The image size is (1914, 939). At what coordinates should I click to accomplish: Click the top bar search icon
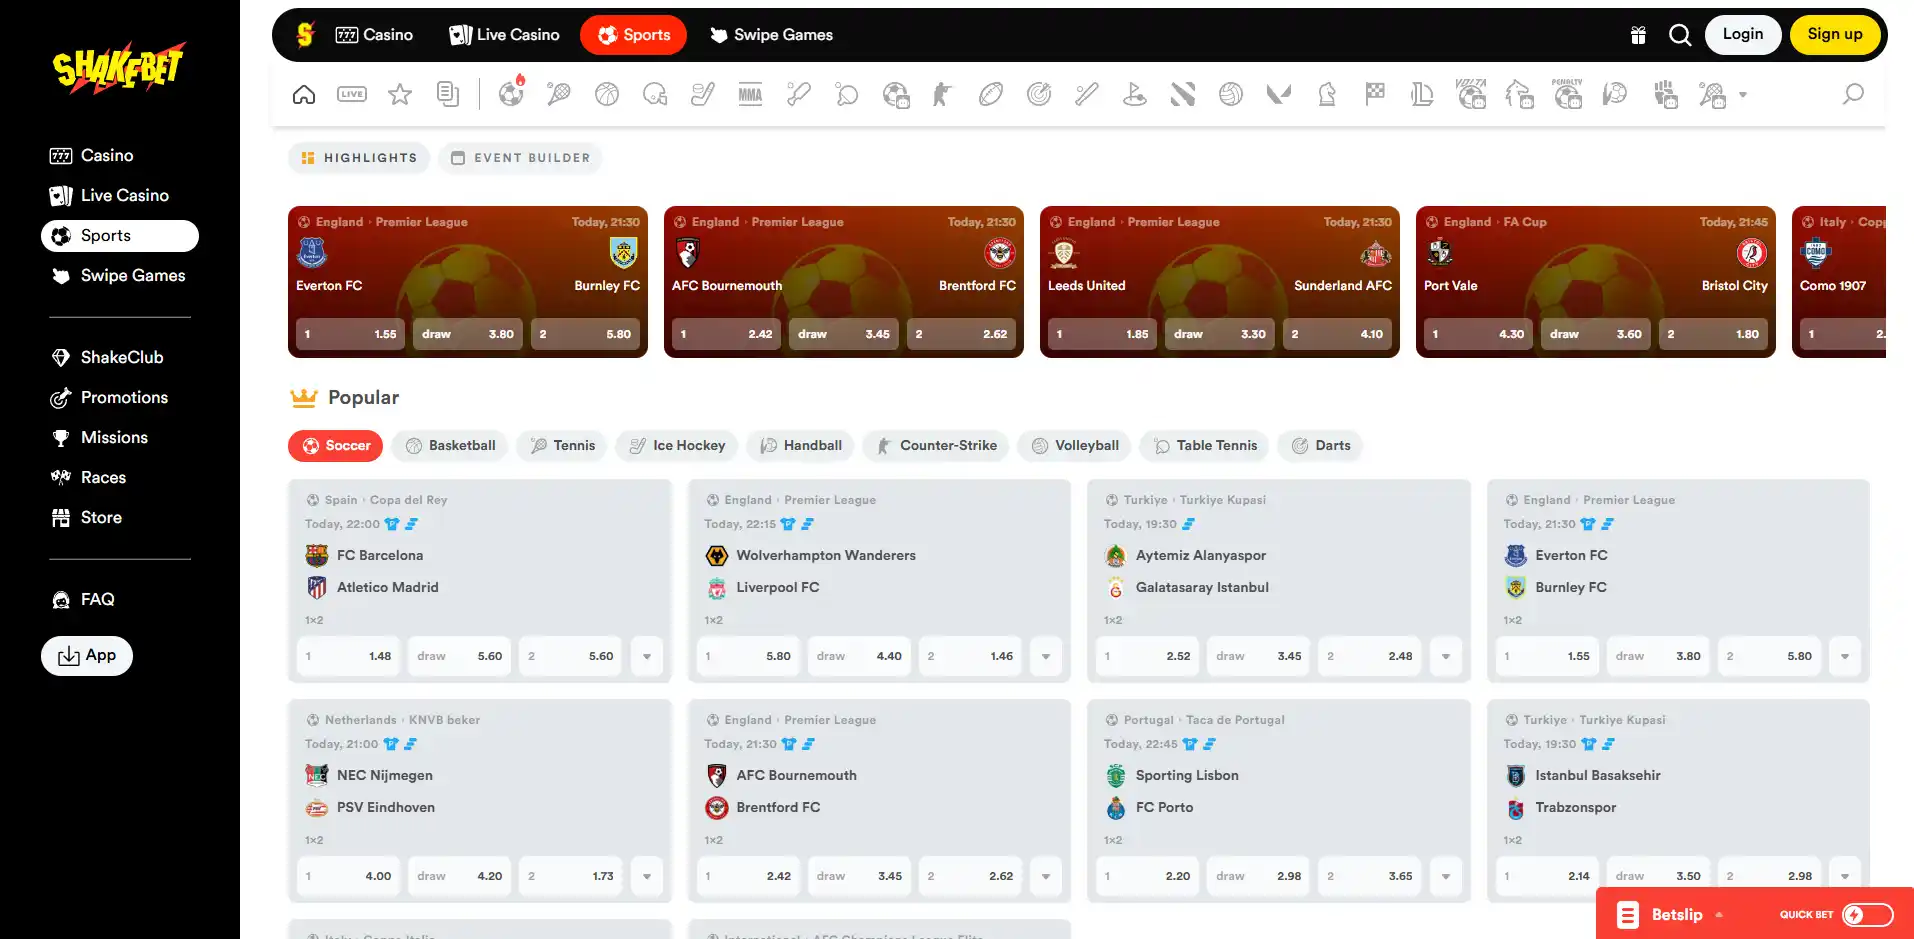1680,35
